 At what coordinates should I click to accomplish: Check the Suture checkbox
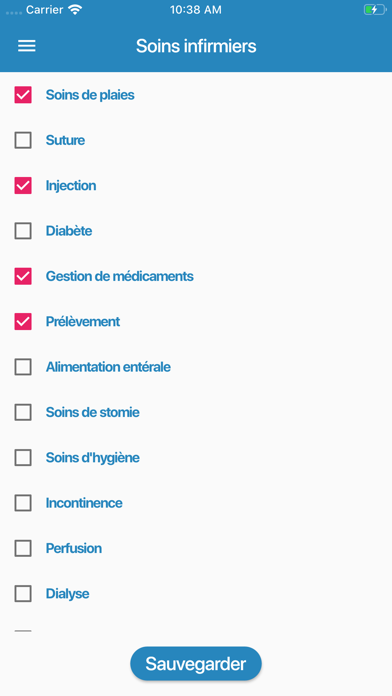tap(23, 140)
